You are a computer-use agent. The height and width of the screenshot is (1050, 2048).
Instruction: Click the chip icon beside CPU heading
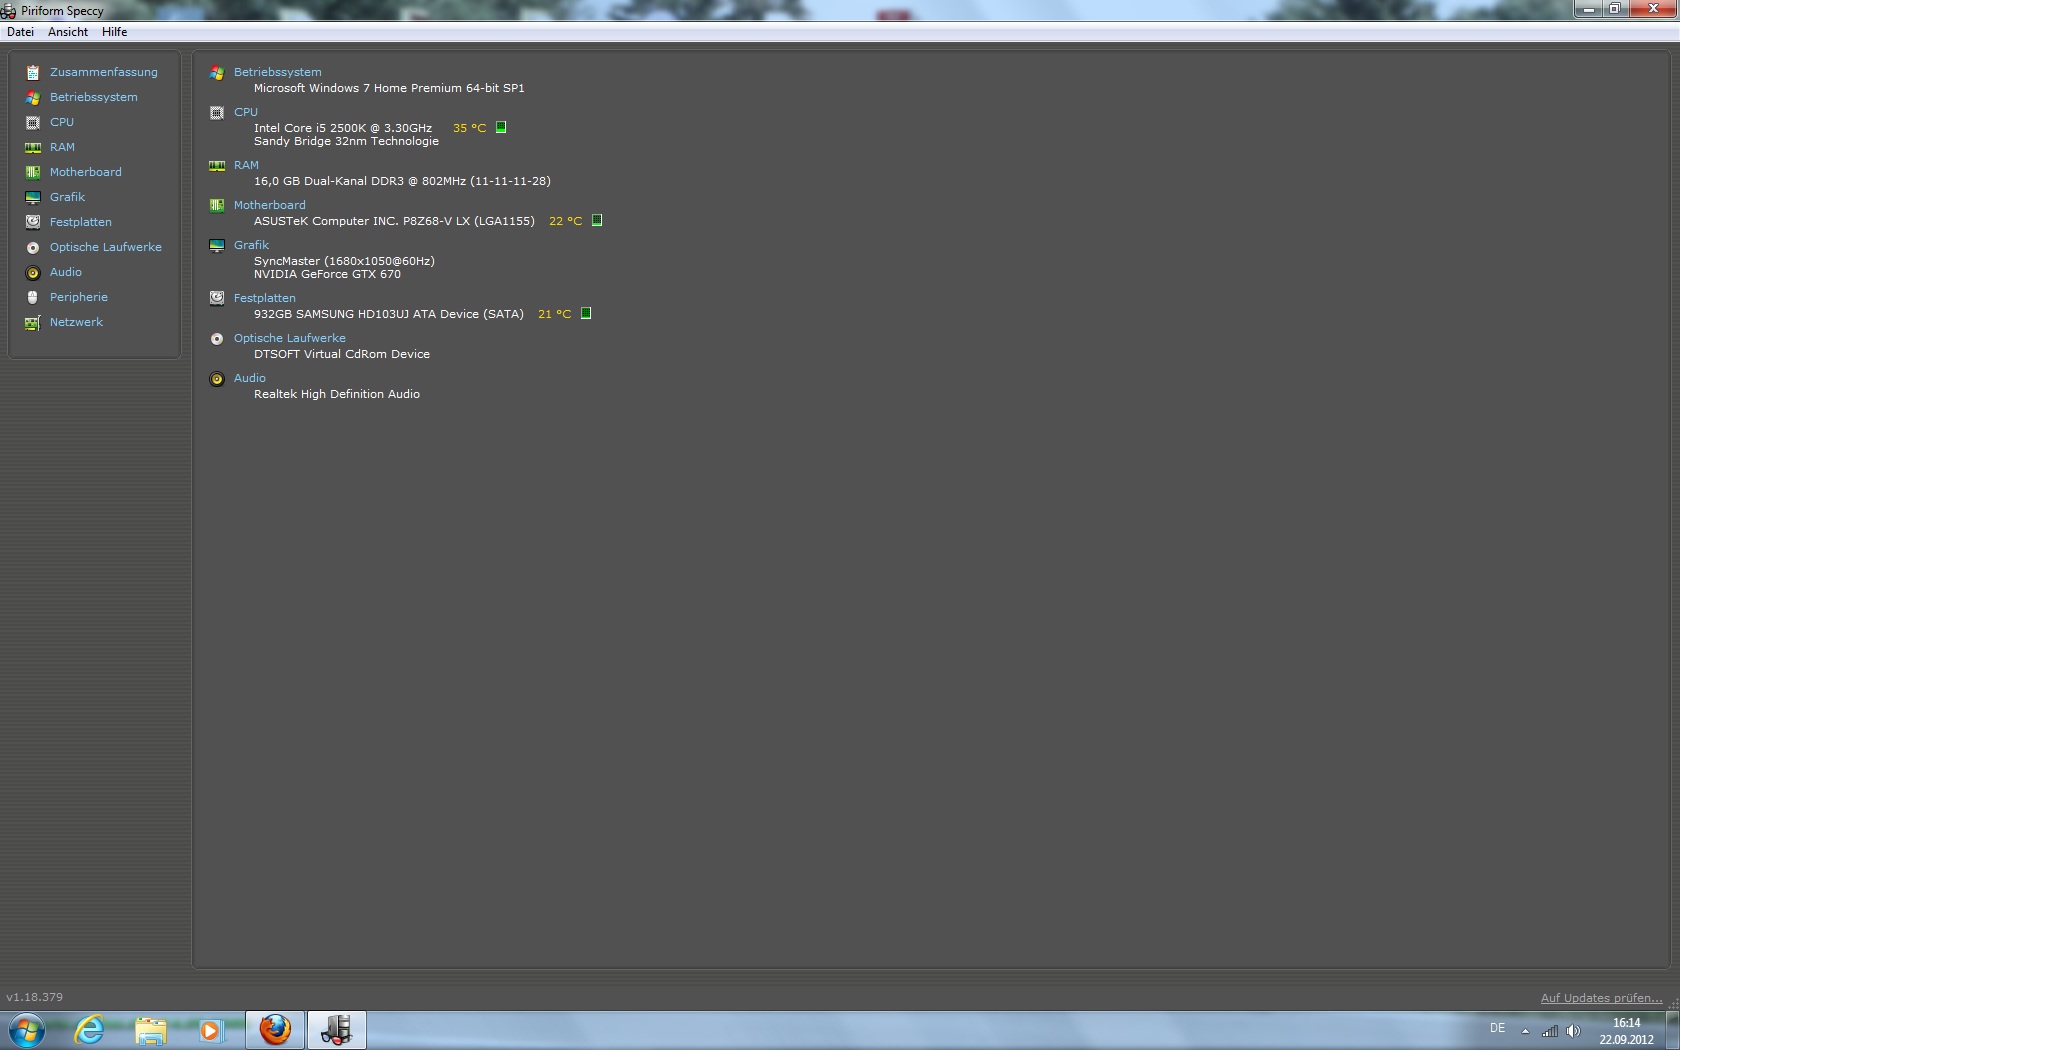(217, 113)
